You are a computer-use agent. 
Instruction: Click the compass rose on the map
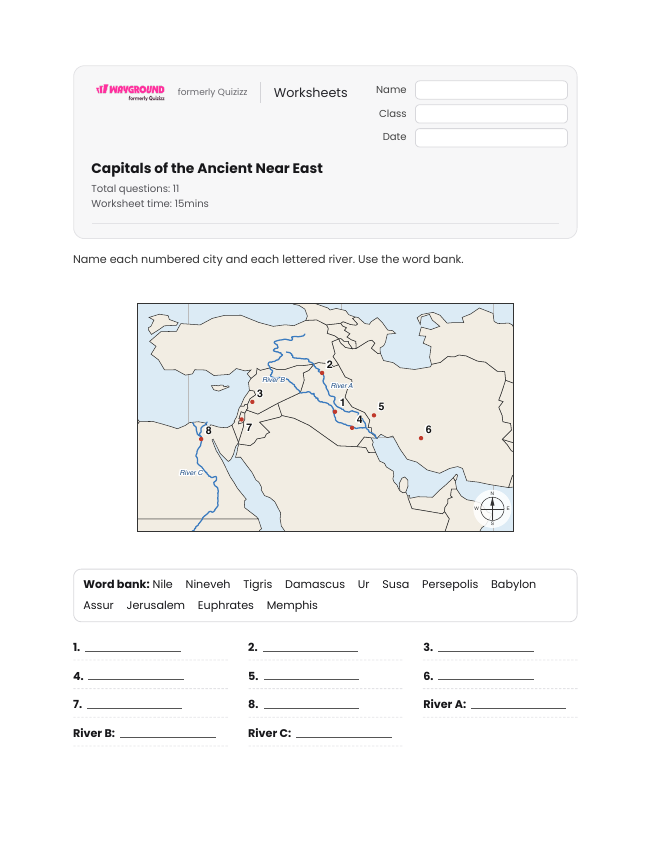tap(492, 508)
